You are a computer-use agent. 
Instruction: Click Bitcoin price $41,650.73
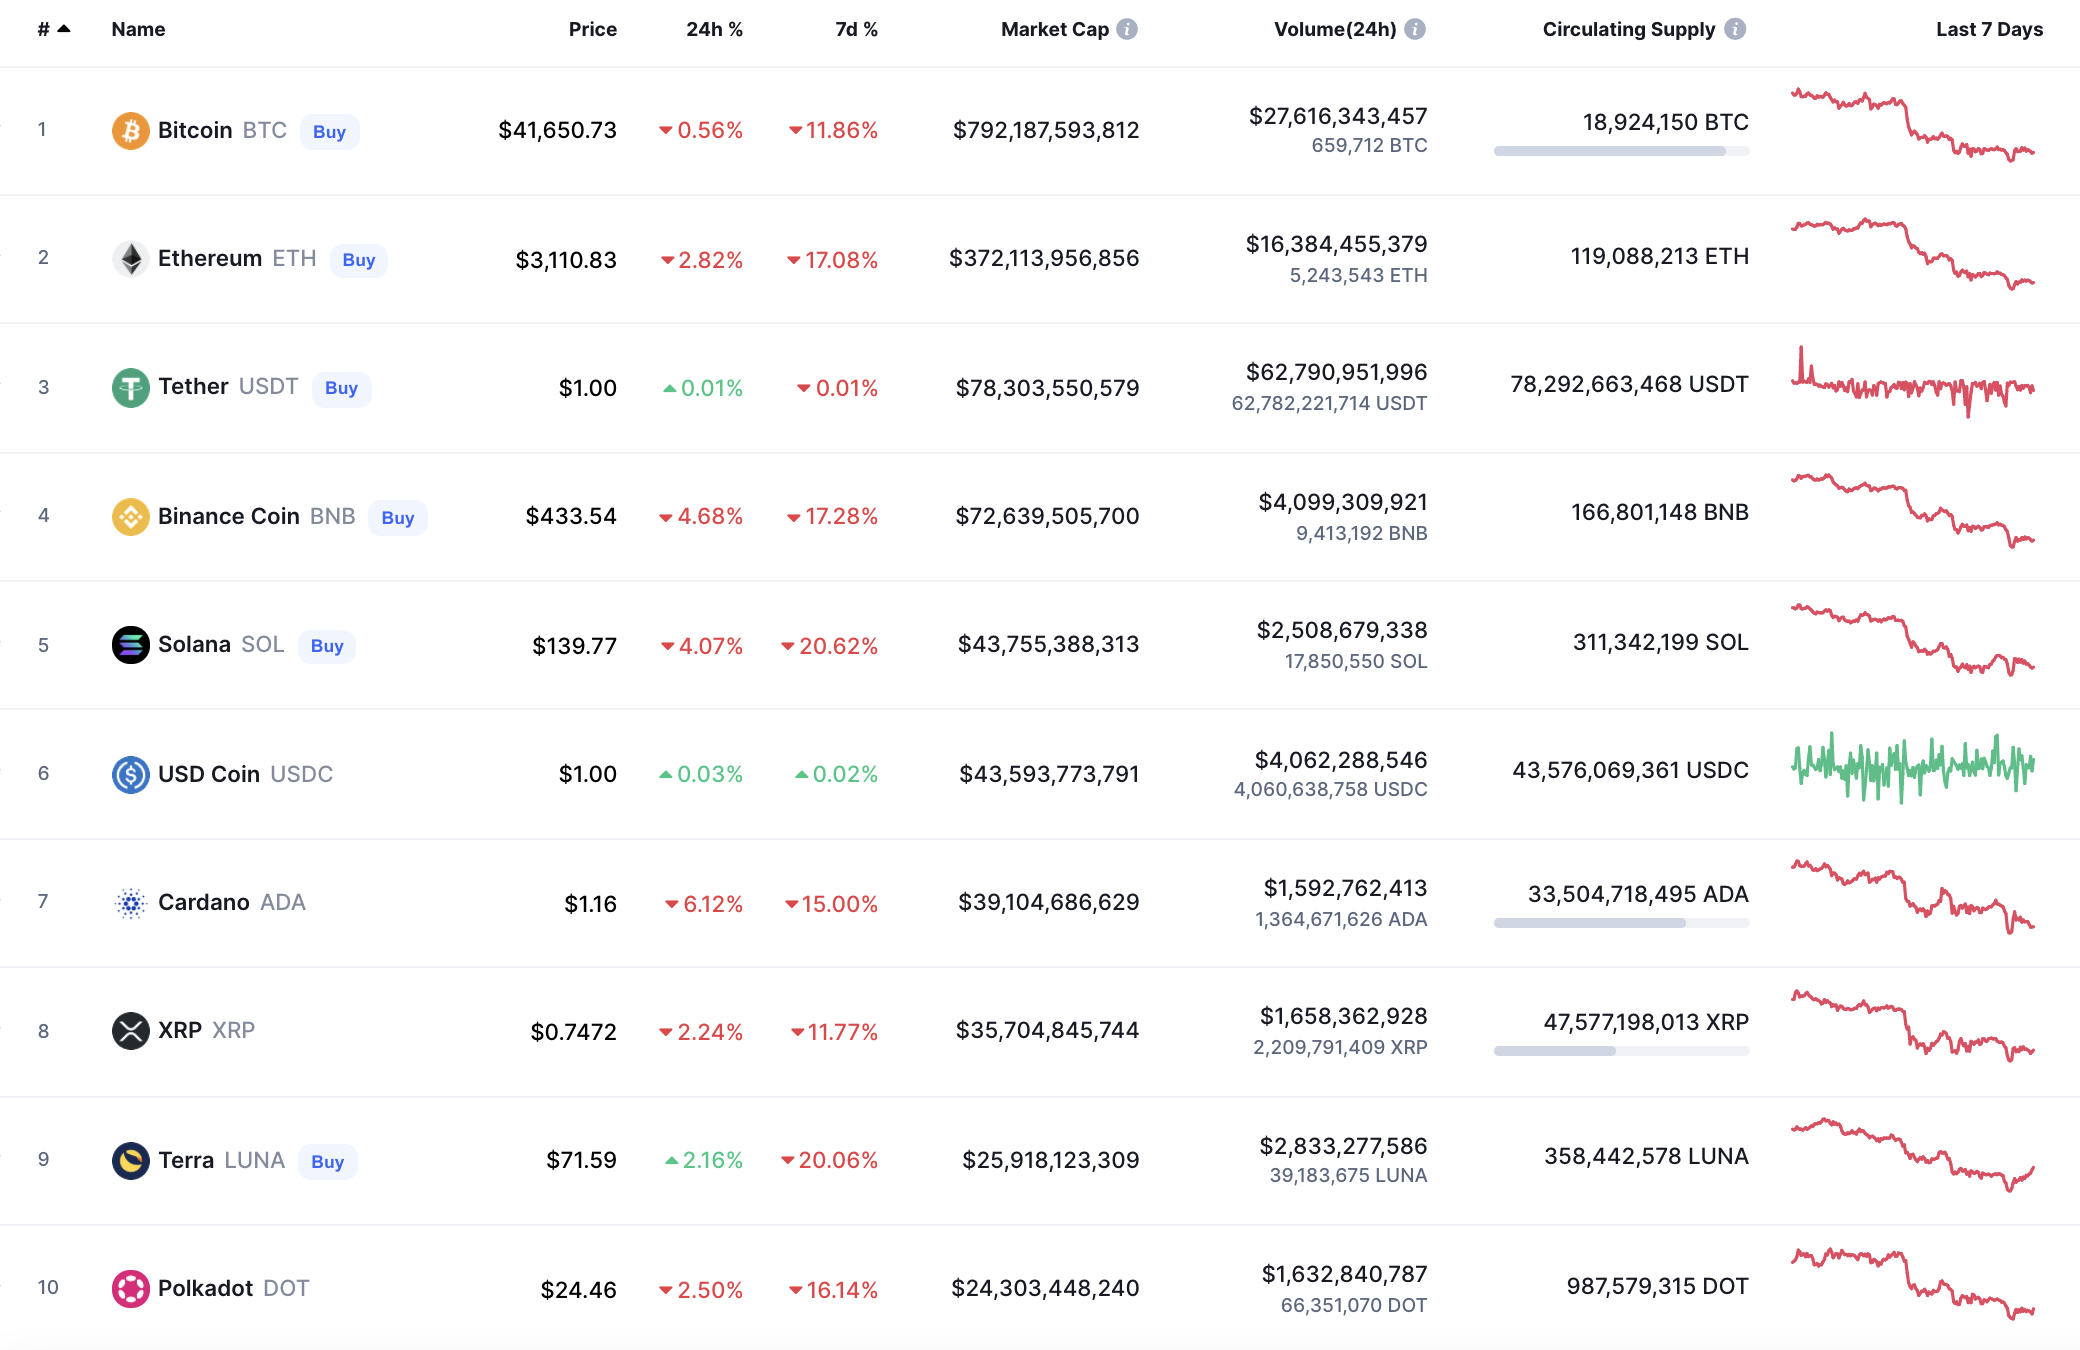(557, 130)
